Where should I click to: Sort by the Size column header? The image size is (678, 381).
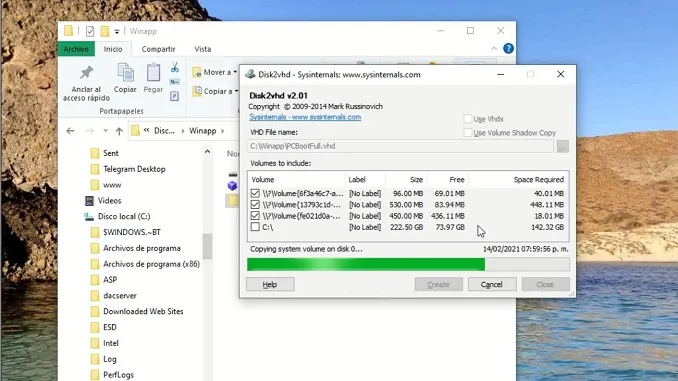coord(406,179)
